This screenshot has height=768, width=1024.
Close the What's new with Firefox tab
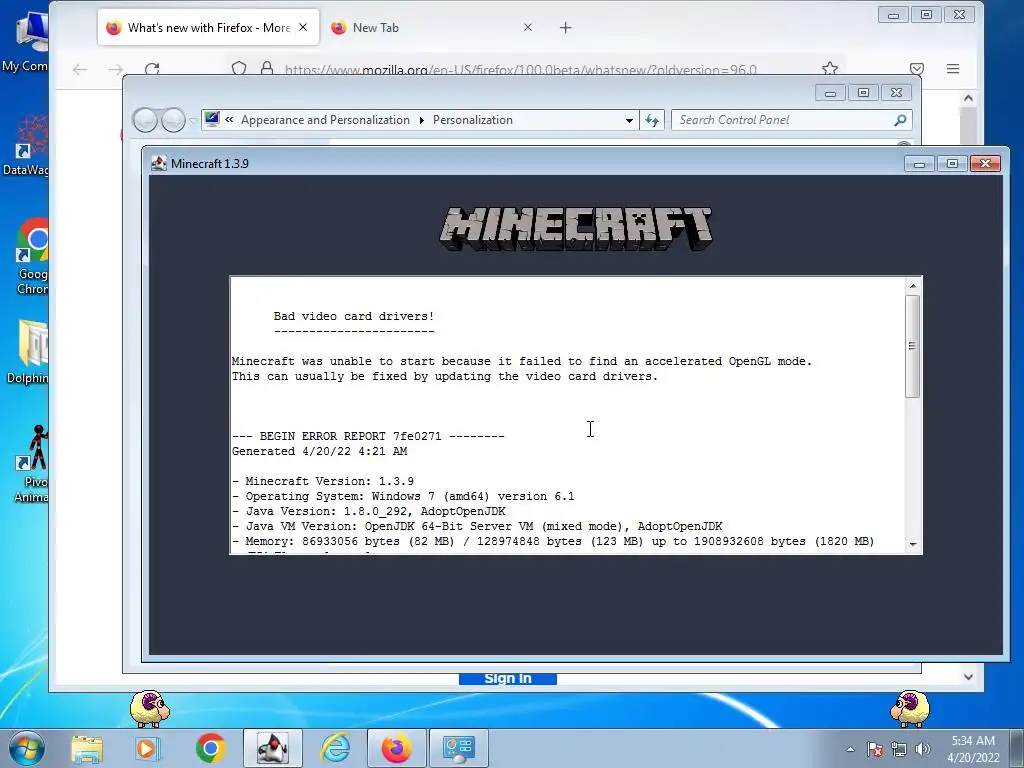click(303, 27)
